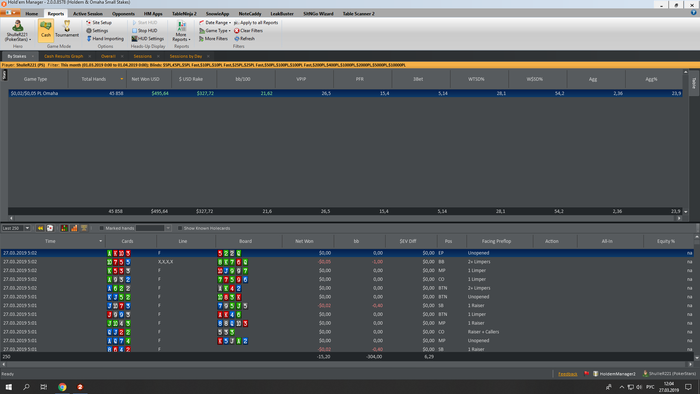Open Settings in Options group
This screenshot has height=394, width=700.
coord(97,30)
